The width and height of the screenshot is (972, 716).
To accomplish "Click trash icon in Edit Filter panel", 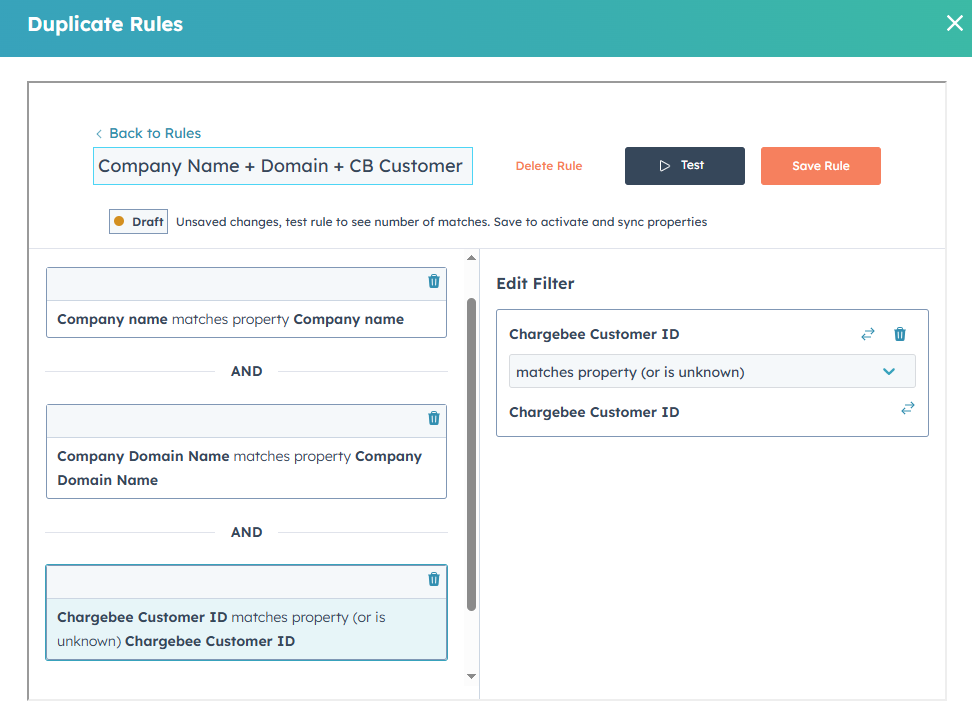I will click(899, 335).
